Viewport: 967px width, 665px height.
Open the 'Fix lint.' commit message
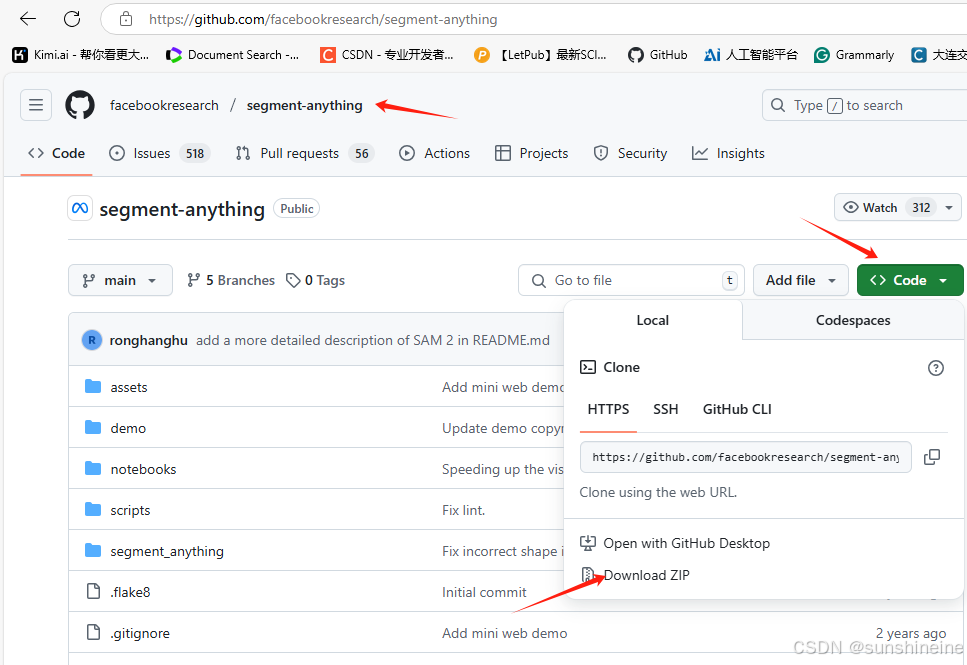(x=464, y=510)
